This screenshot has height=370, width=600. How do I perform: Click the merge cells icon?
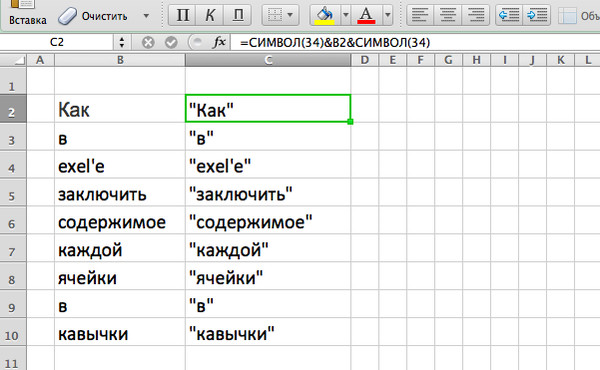tap(567, 16)
